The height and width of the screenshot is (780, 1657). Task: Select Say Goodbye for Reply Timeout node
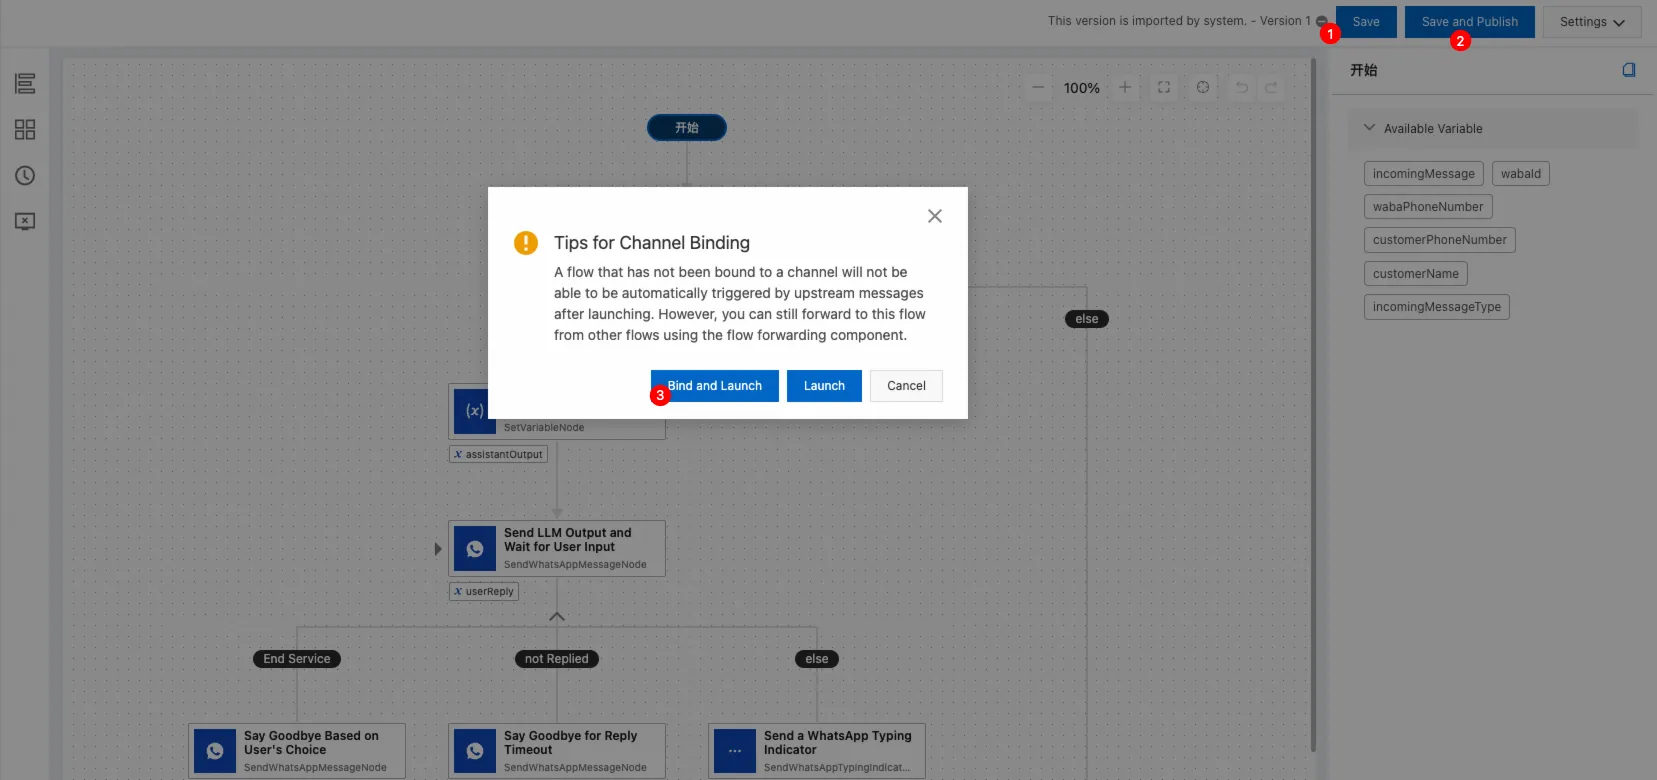557,750
